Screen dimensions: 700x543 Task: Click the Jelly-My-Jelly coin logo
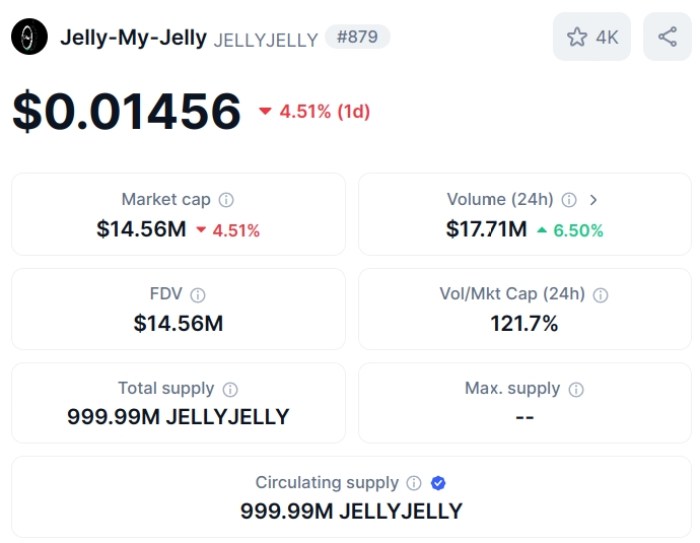tap(29, 37)
